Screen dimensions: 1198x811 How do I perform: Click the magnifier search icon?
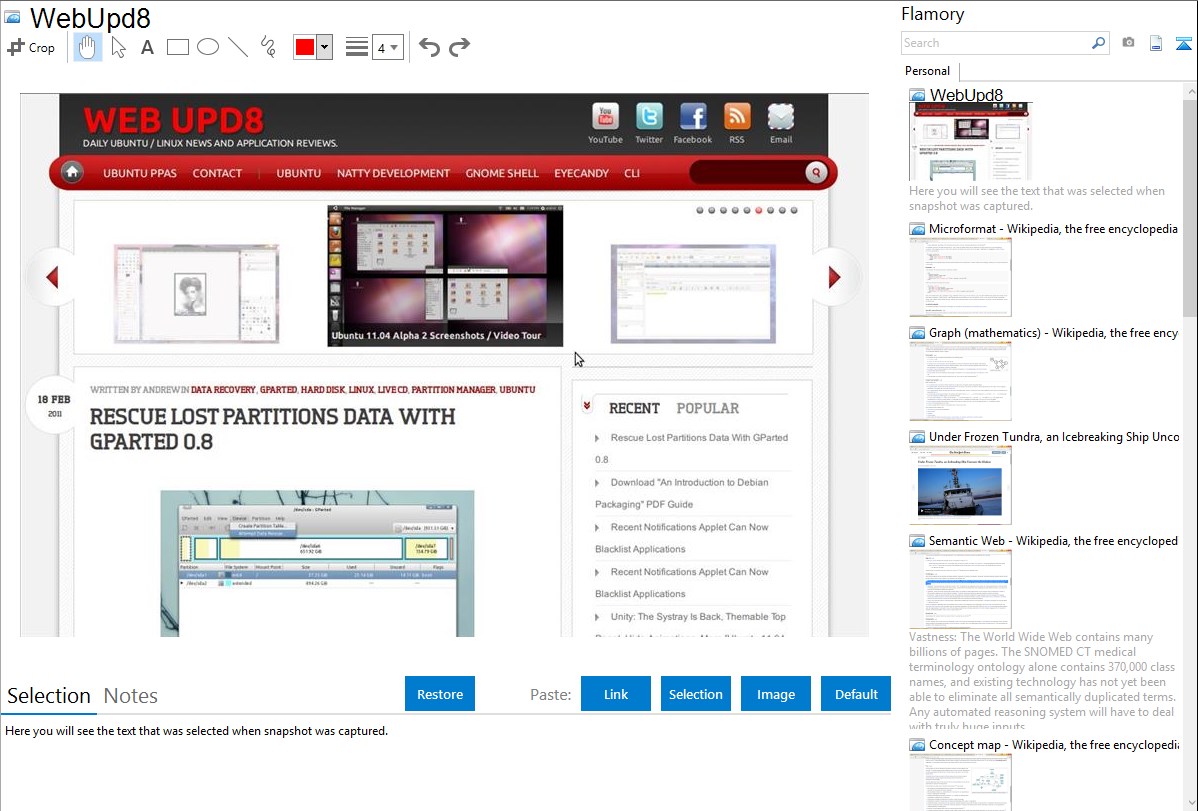1099,43
